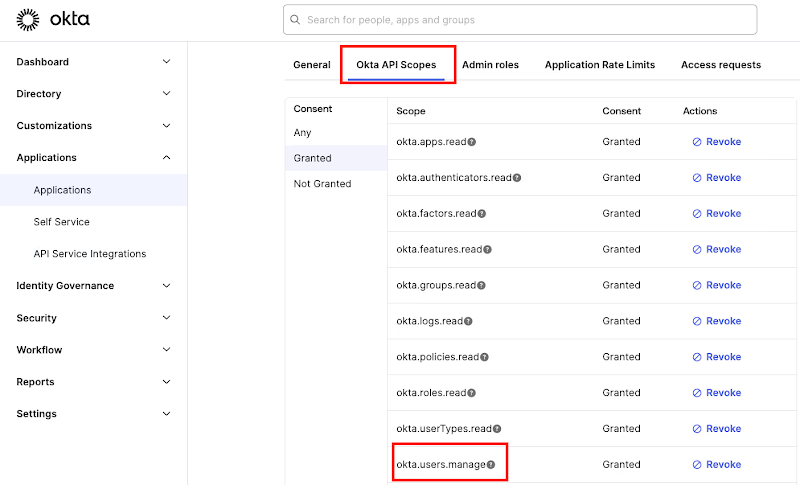
Task: Open help icon next to okta.logs.read
Action: (468, 321)
